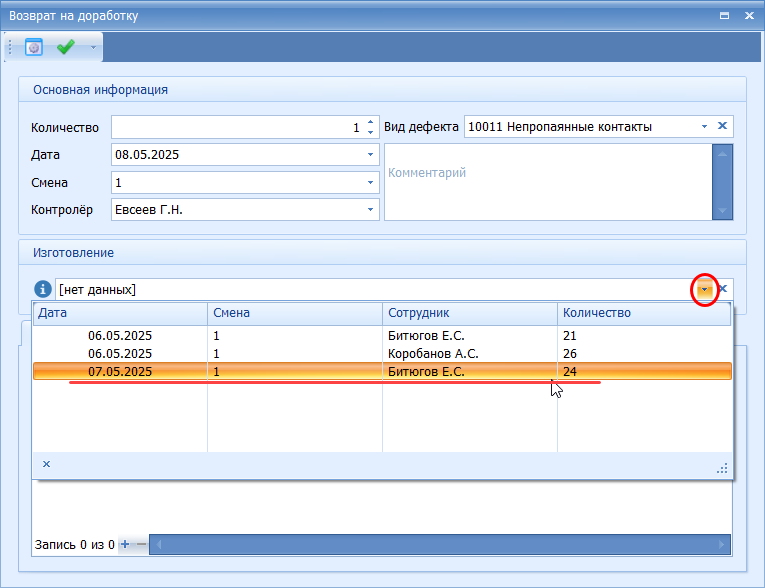Image resolution: width=765 pixels, height=588 pixels.
Task: Open the Вид дефекта dropdown arrow
Action: [704, 127]
